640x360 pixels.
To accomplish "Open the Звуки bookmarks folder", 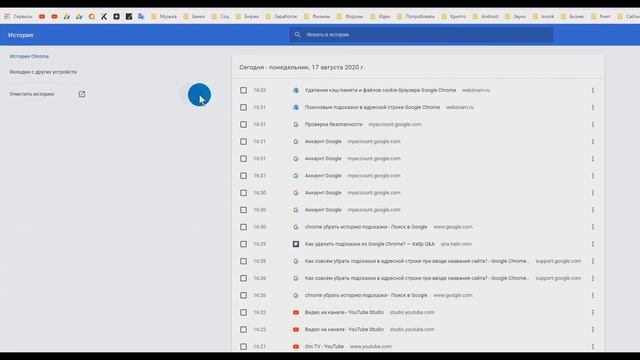I will pyautogui.click(x=516, y=16).
